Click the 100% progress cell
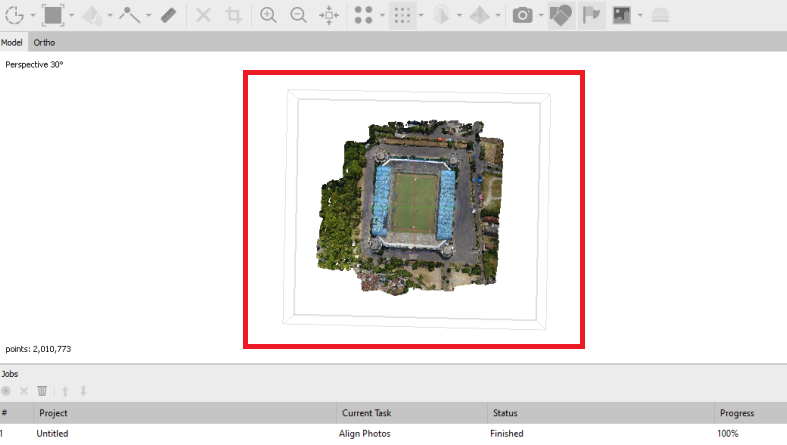The image size is (787, 445). point(727,433)
